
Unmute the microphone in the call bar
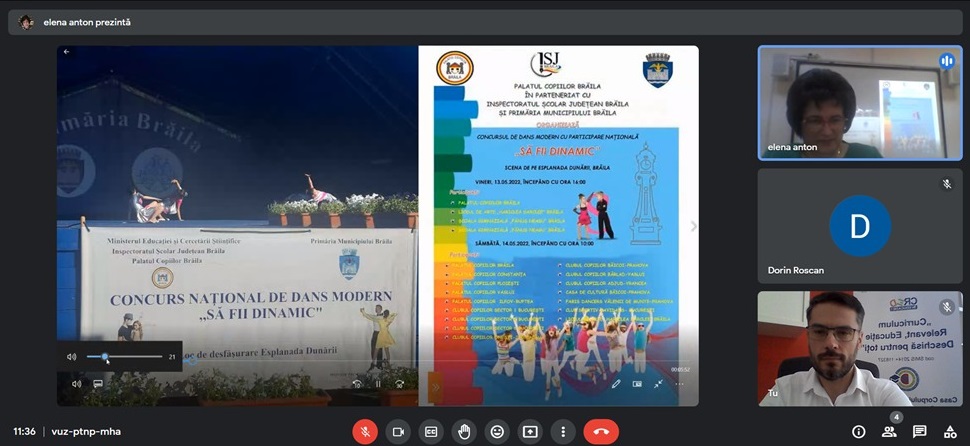tap(367, 431)
